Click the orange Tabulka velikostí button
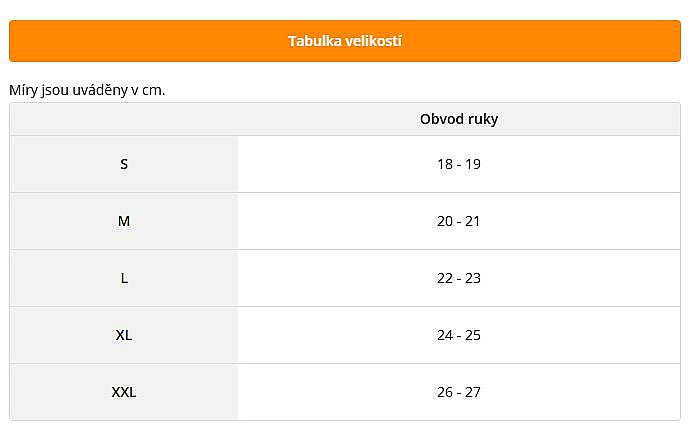Screen dimensions: 692x430 coord(345,41)
